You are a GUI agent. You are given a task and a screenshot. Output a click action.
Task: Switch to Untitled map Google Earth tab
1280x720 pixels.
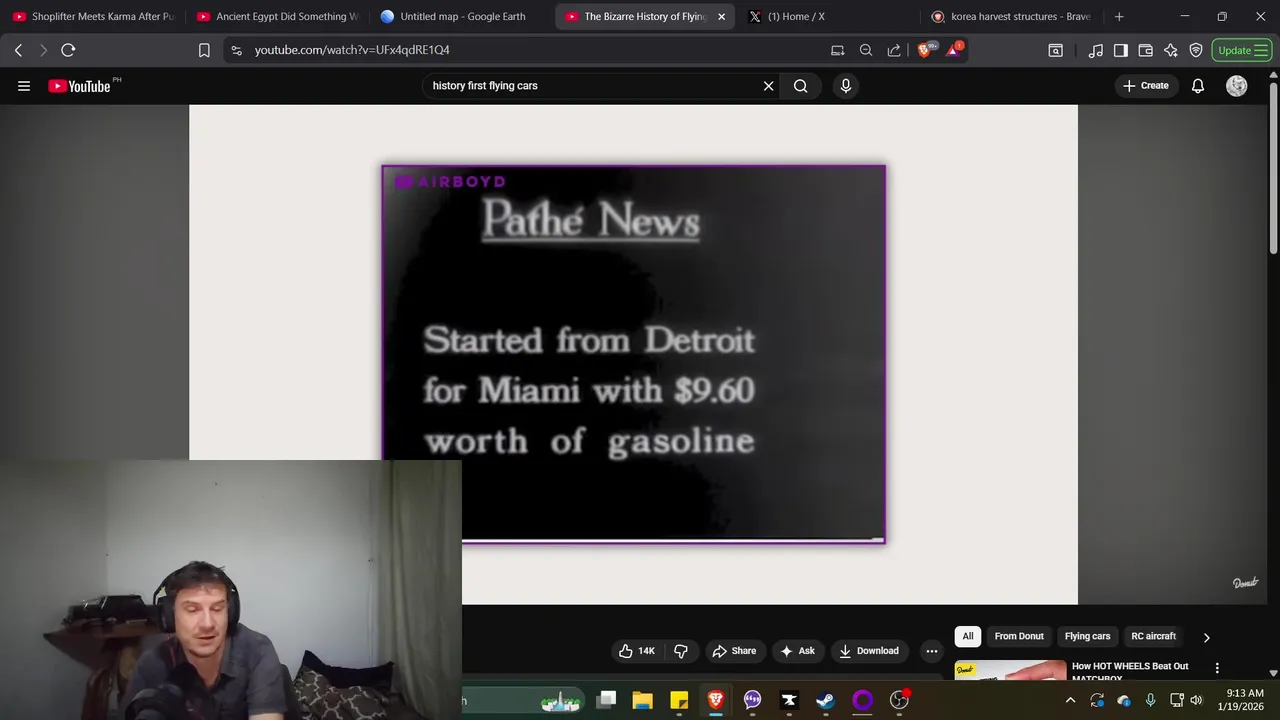point(461,16)
